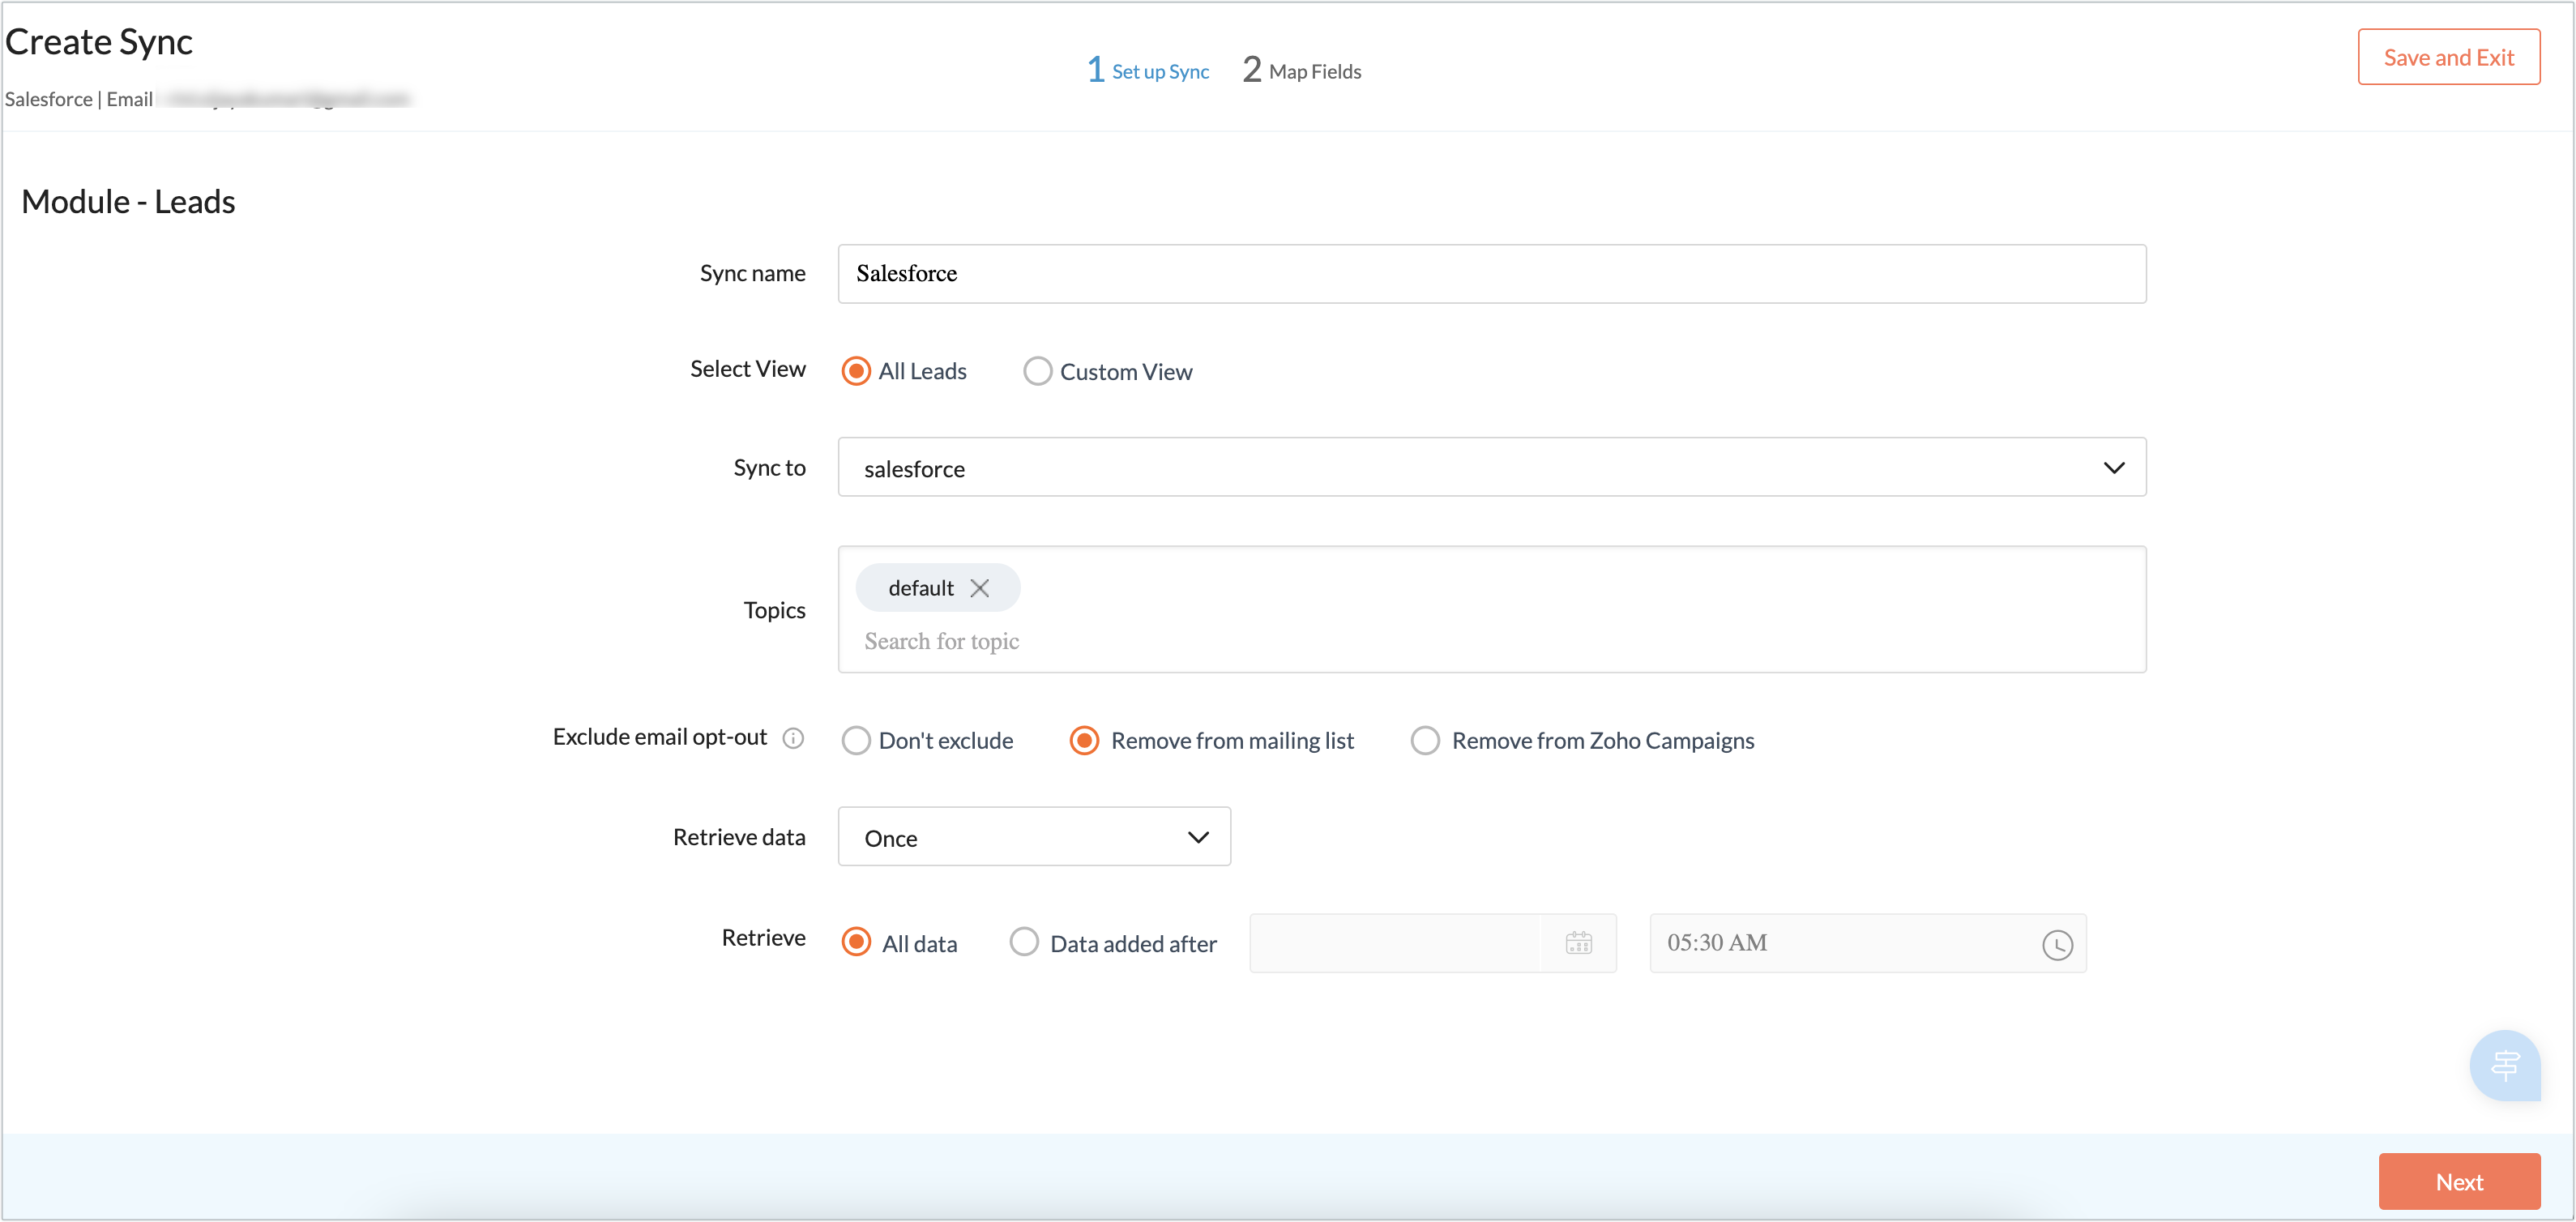This screenshot has width=2576, height=1222.
Task: Click the Module - Leads heading
Action: tap(128, 201)
